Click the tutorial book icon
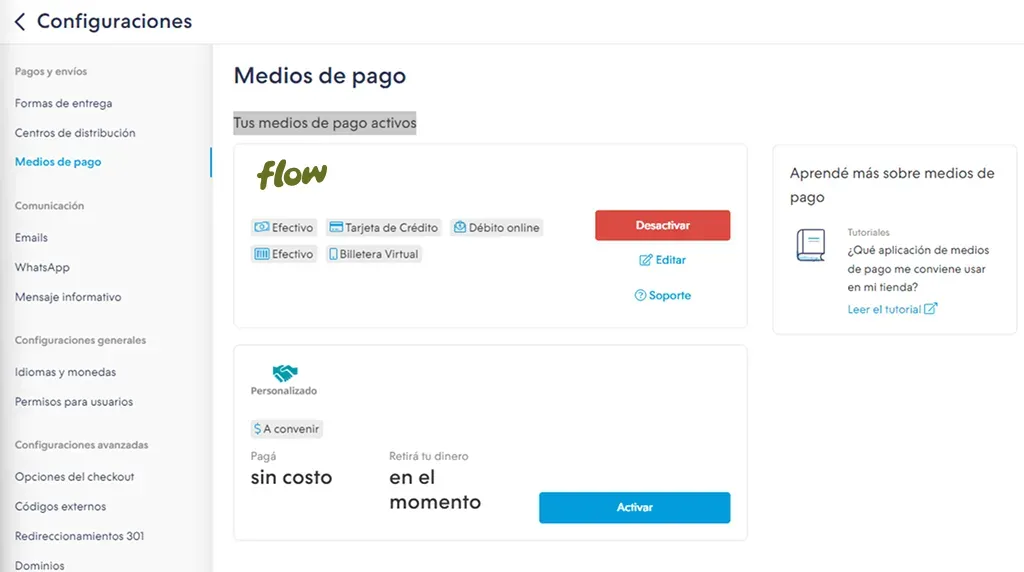The width and height of the screenshot is (1024, 572). (x=810, y=245)
